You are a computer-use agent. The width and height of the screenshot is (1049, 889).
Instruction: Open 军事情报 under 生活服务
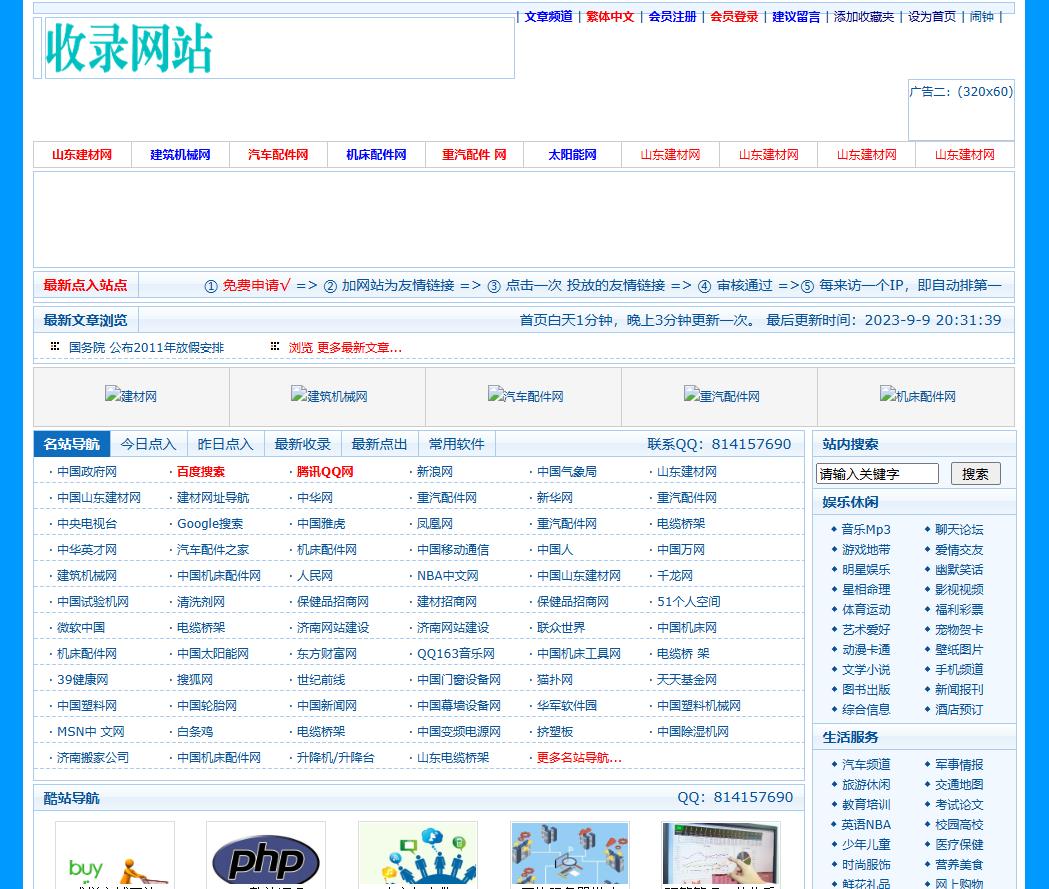[x=959, y=765]
